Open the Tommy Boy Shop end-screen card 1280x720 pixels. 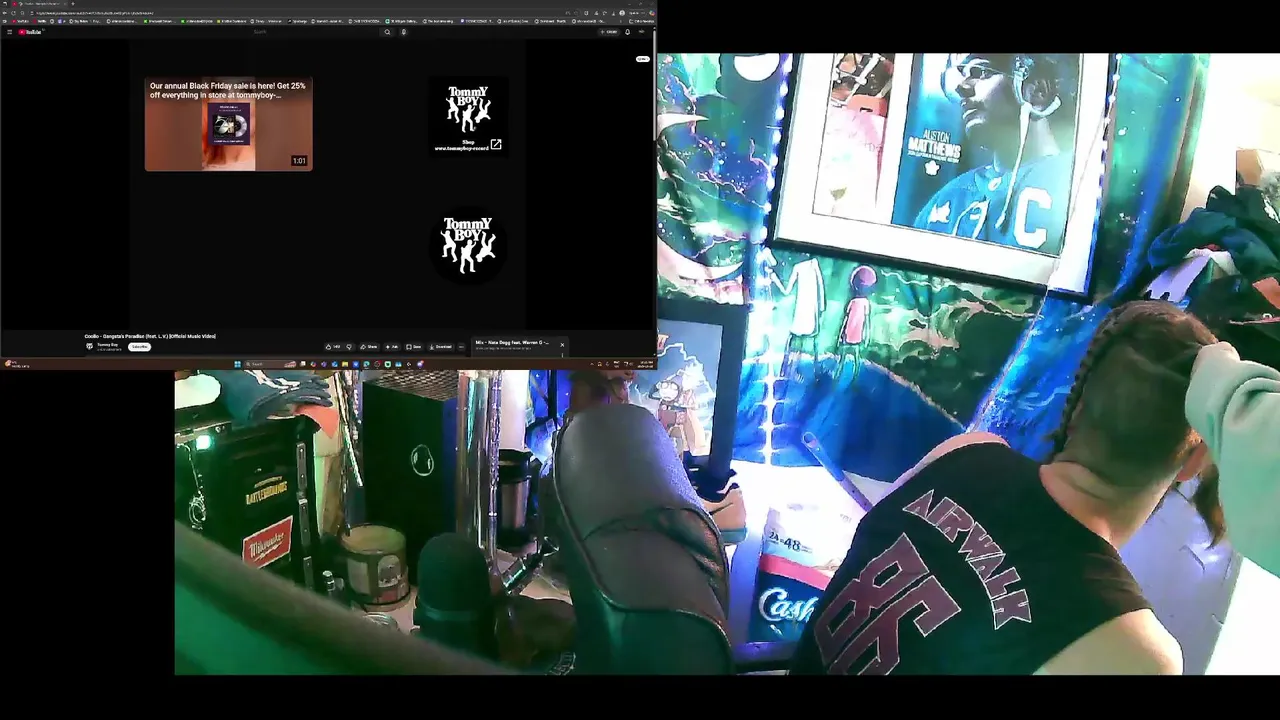468,118
